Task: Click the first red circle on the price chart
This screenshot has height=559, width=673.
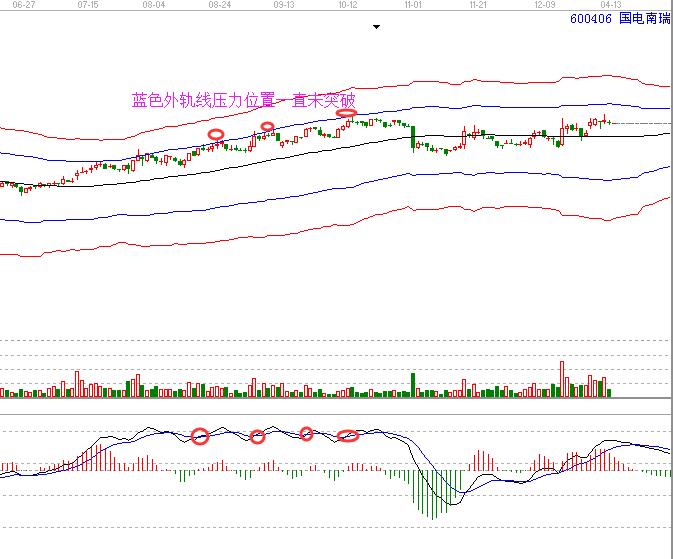Action: [x=215, y=134]
